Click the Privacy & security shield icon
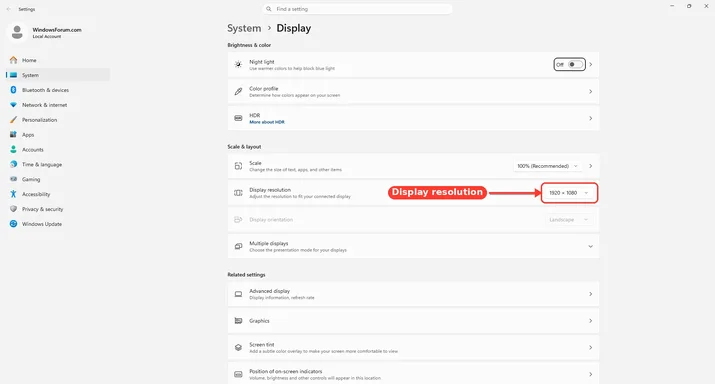The image size is (715, 384). (13, 209)
